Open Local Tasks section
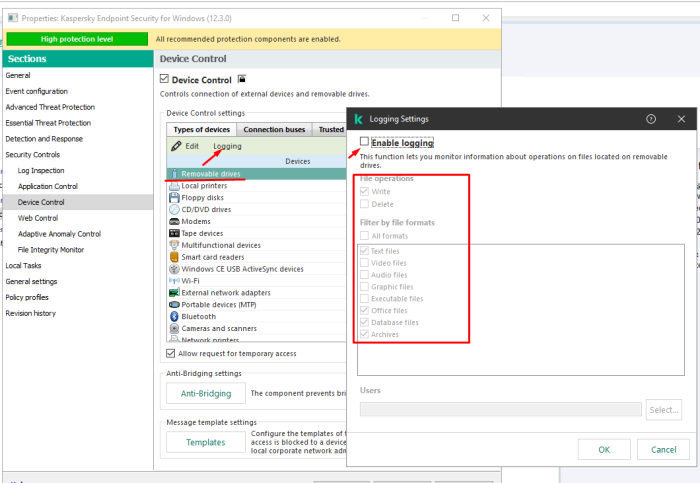 coord(23,266)
